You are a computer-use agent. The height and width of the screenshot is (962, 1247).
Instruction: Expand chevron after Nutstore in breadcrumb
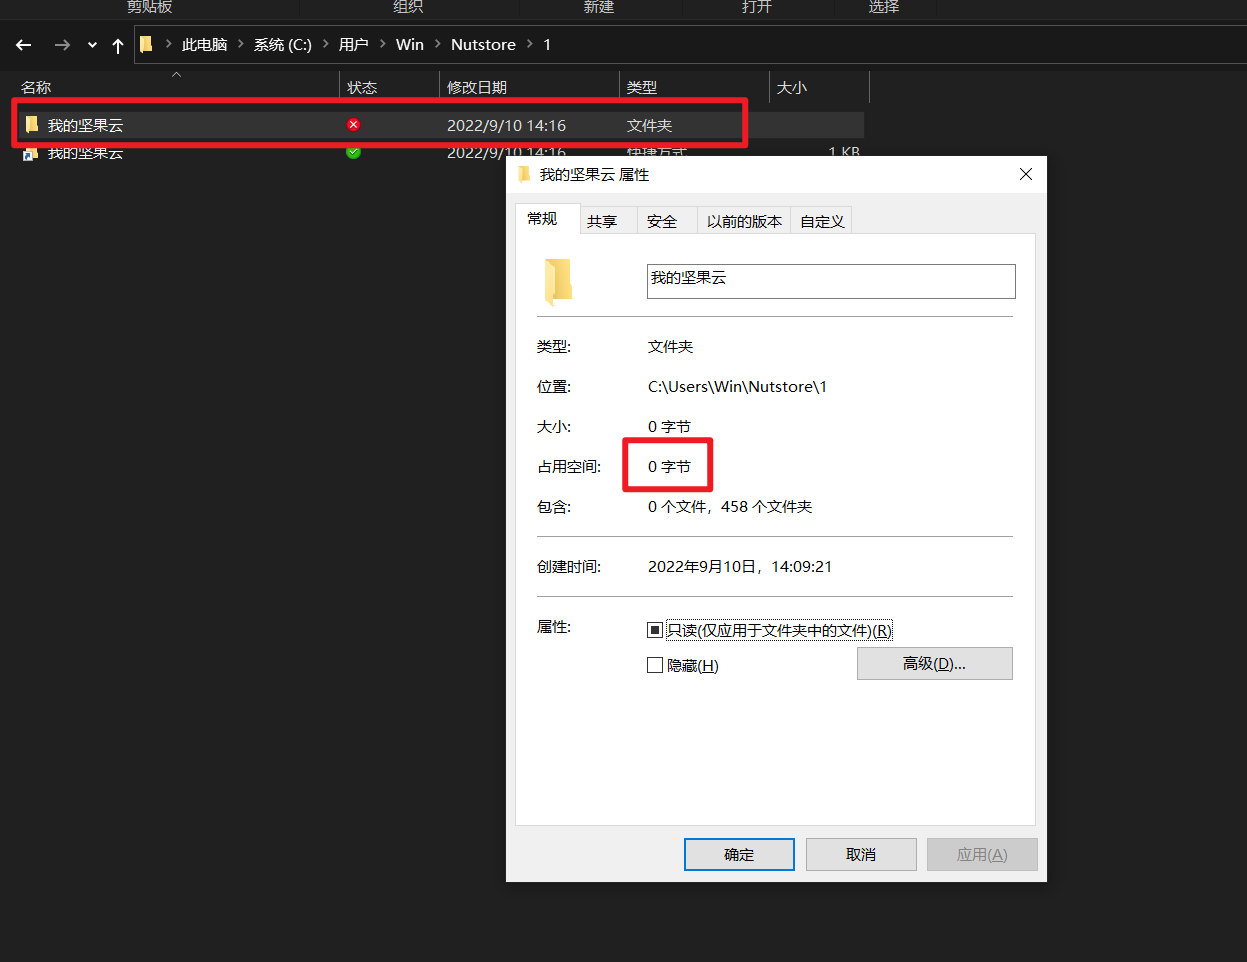click(x=530, y=45)
